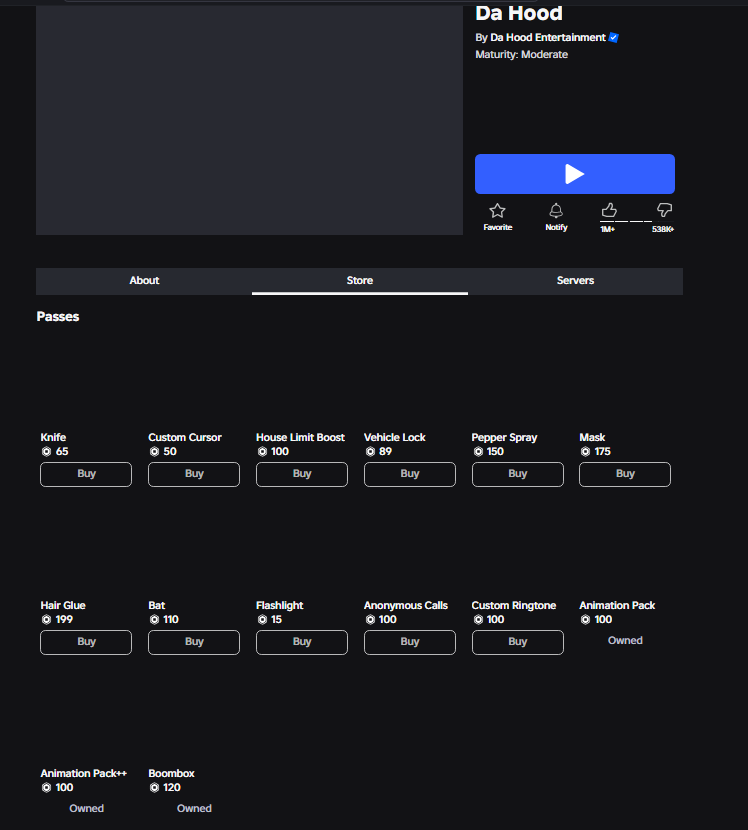Buy the Knife pass
This screenshot has height=830, width=748.
(86, 474)
